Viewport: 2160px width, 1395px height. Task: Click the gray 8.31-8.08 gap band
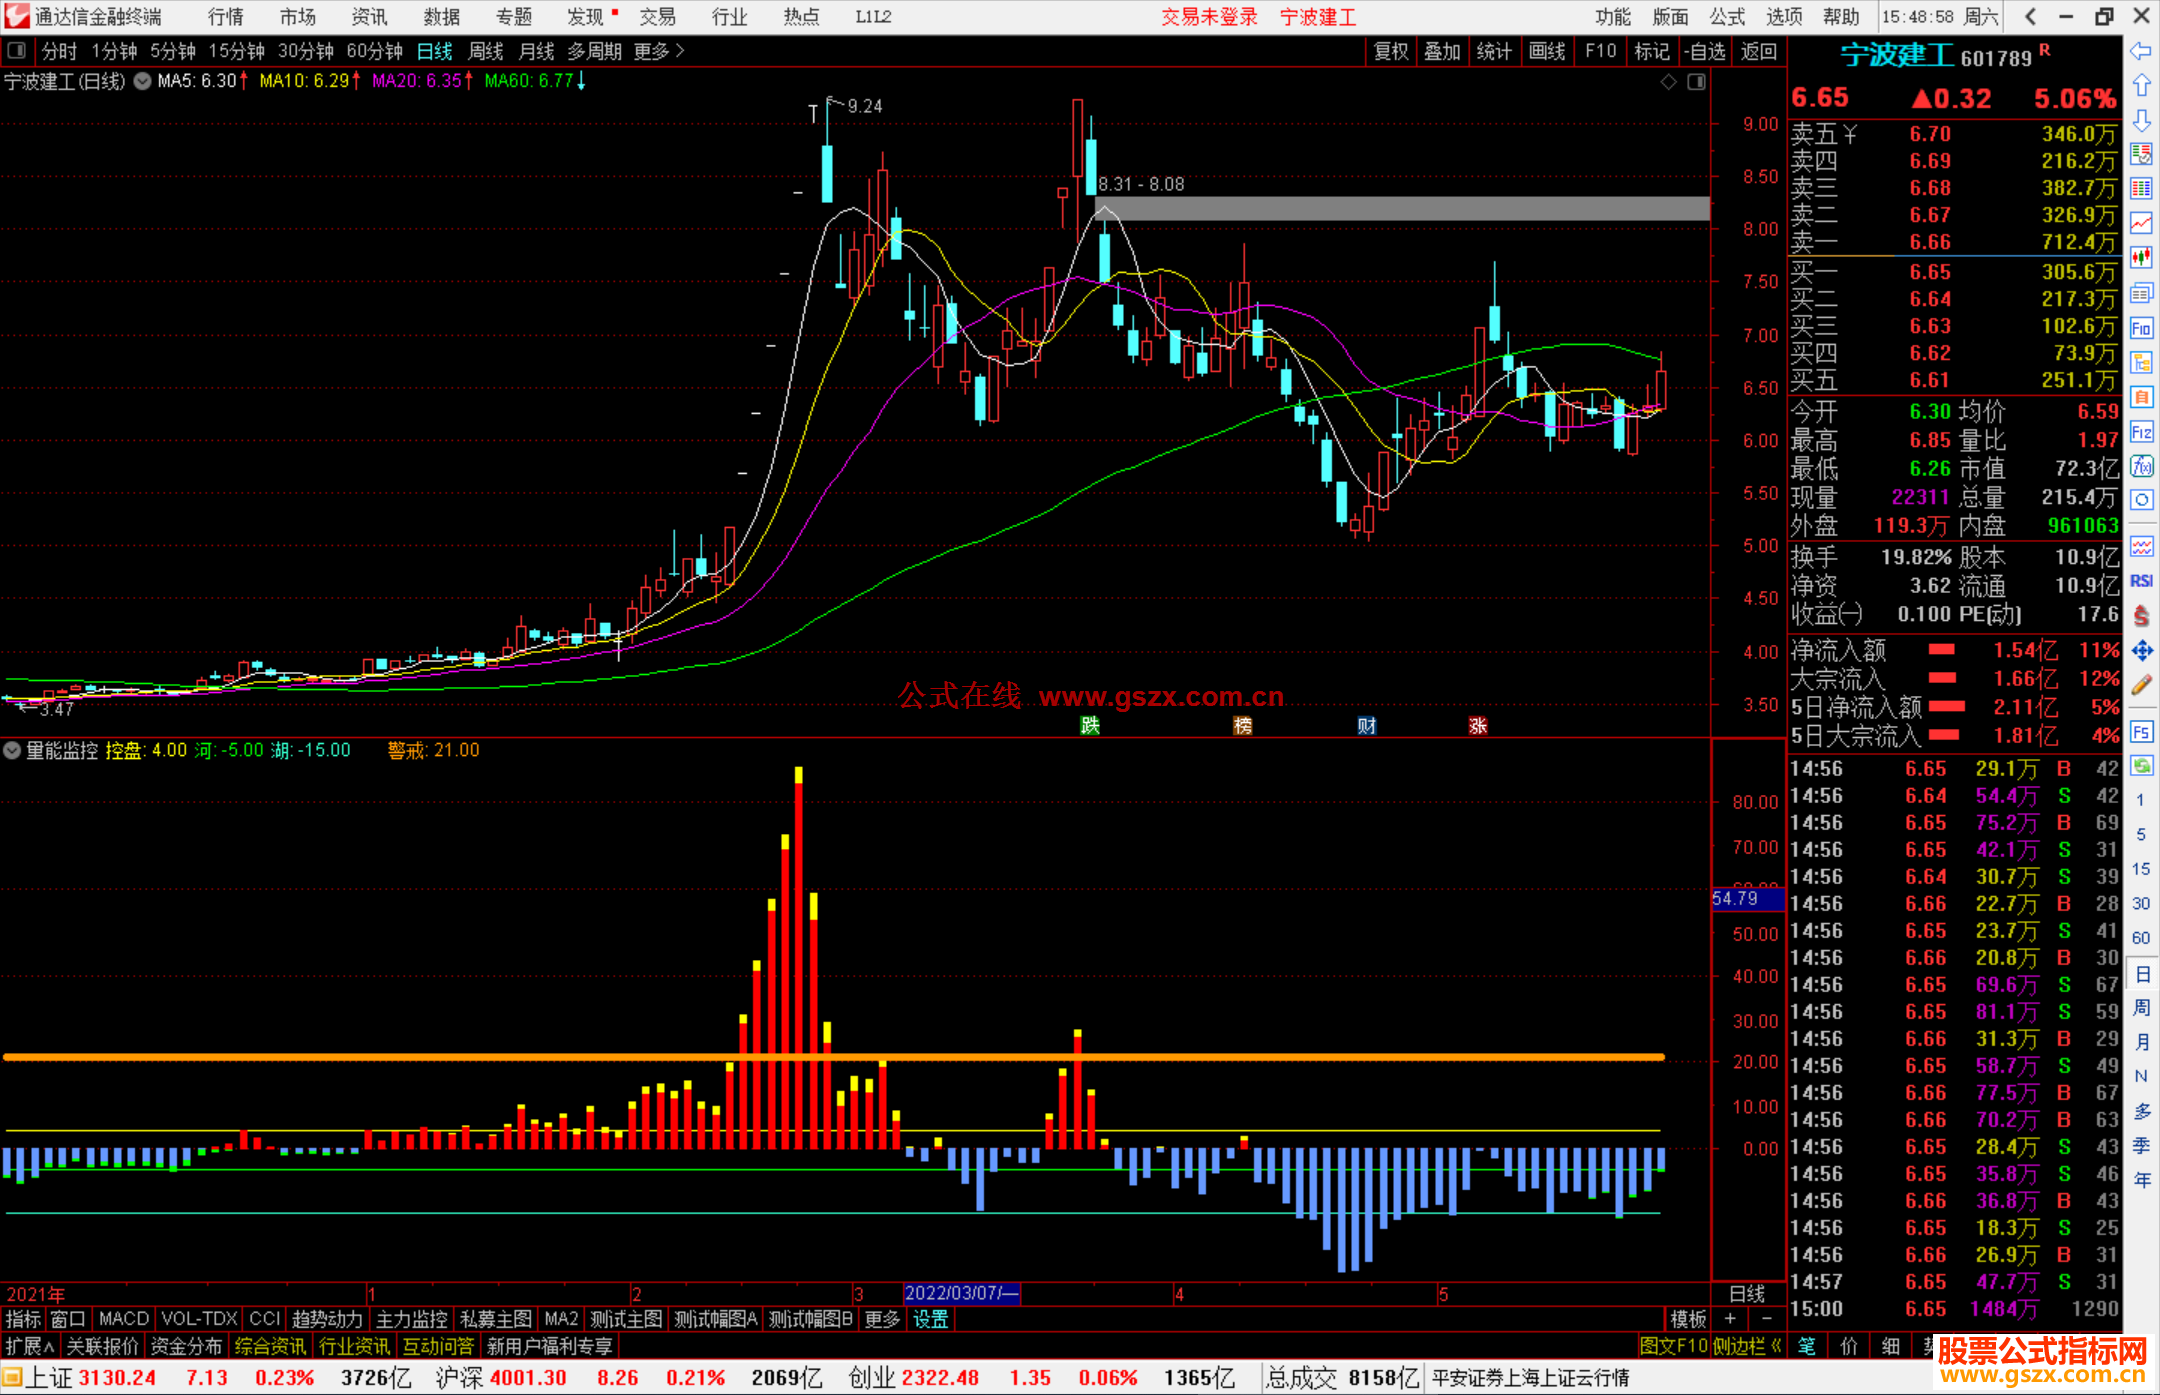click(x=1402, y=209)
